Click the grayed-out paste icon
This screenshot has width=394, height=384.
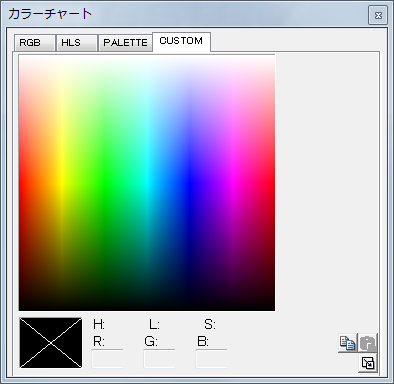[368, 343]
